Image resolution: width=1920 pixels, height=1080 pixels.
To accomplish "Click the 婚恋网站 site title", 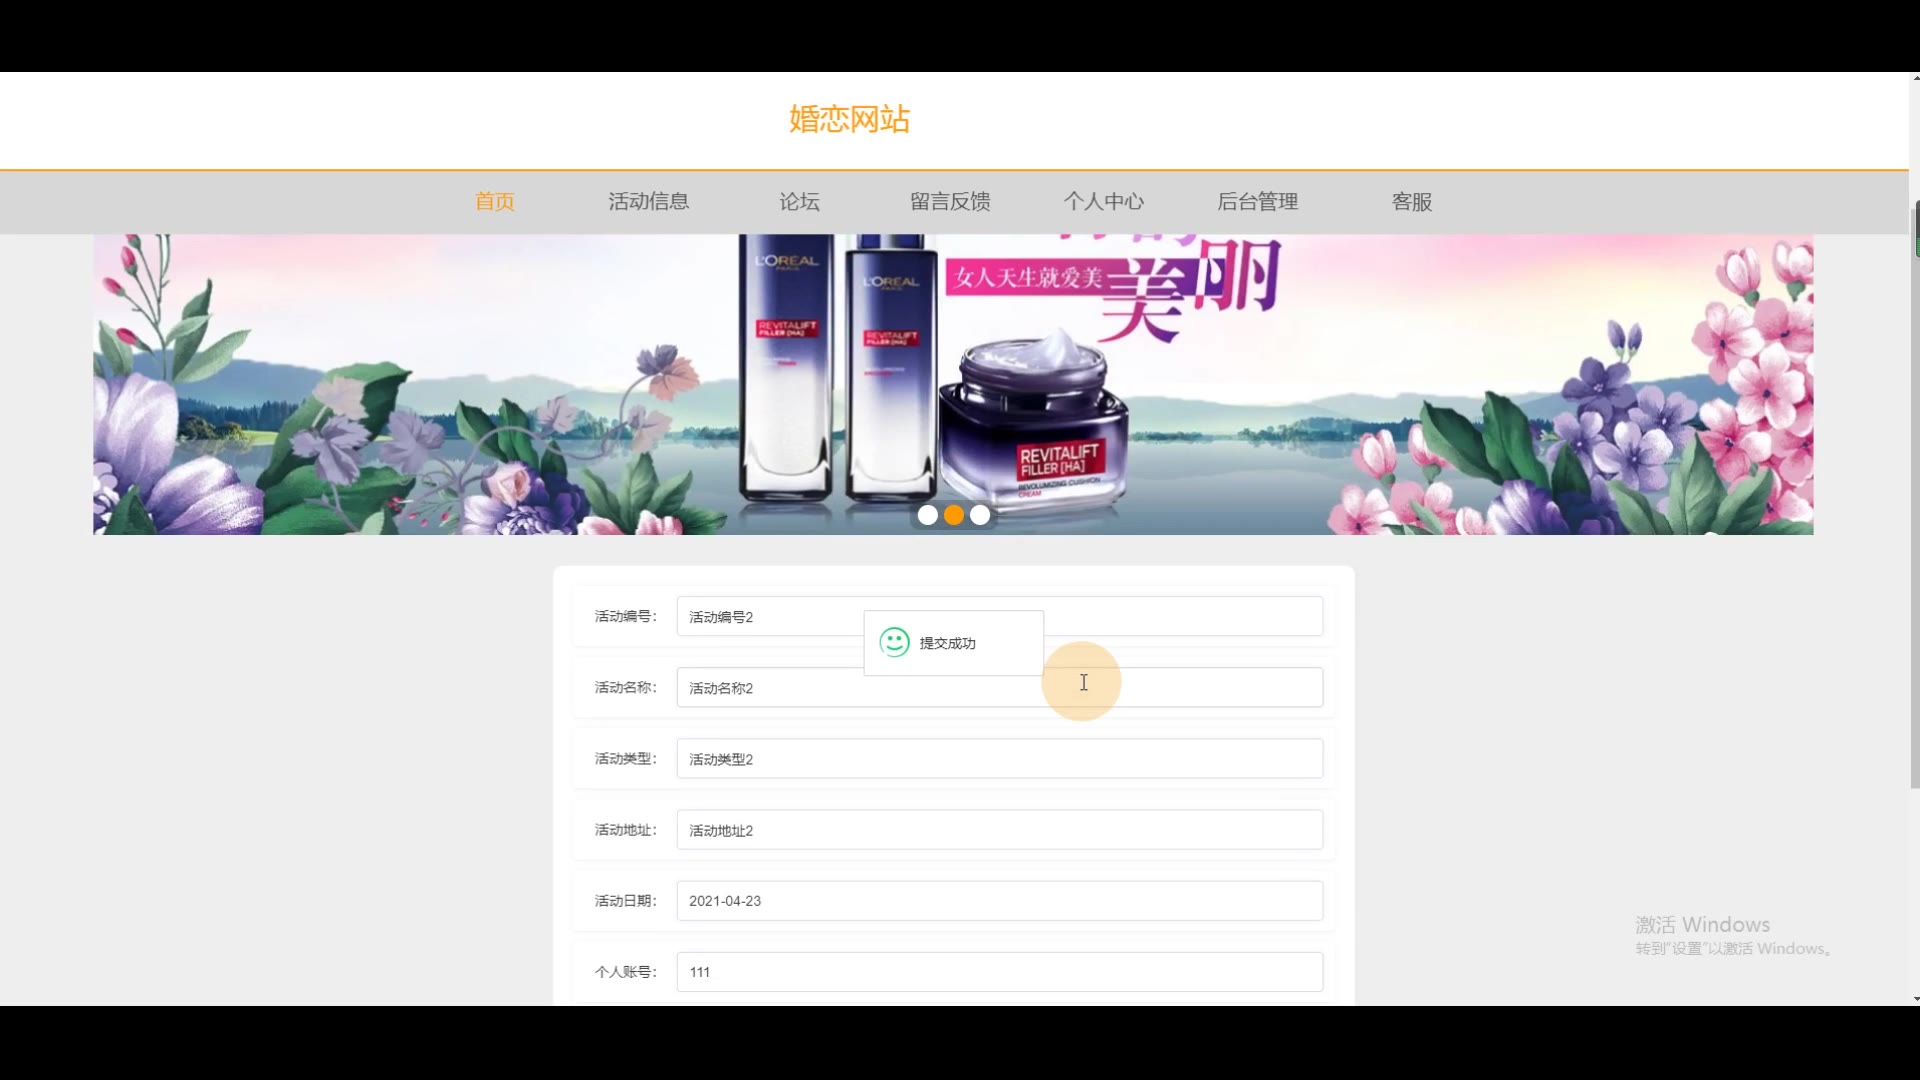I will click(x=849, y=119).
